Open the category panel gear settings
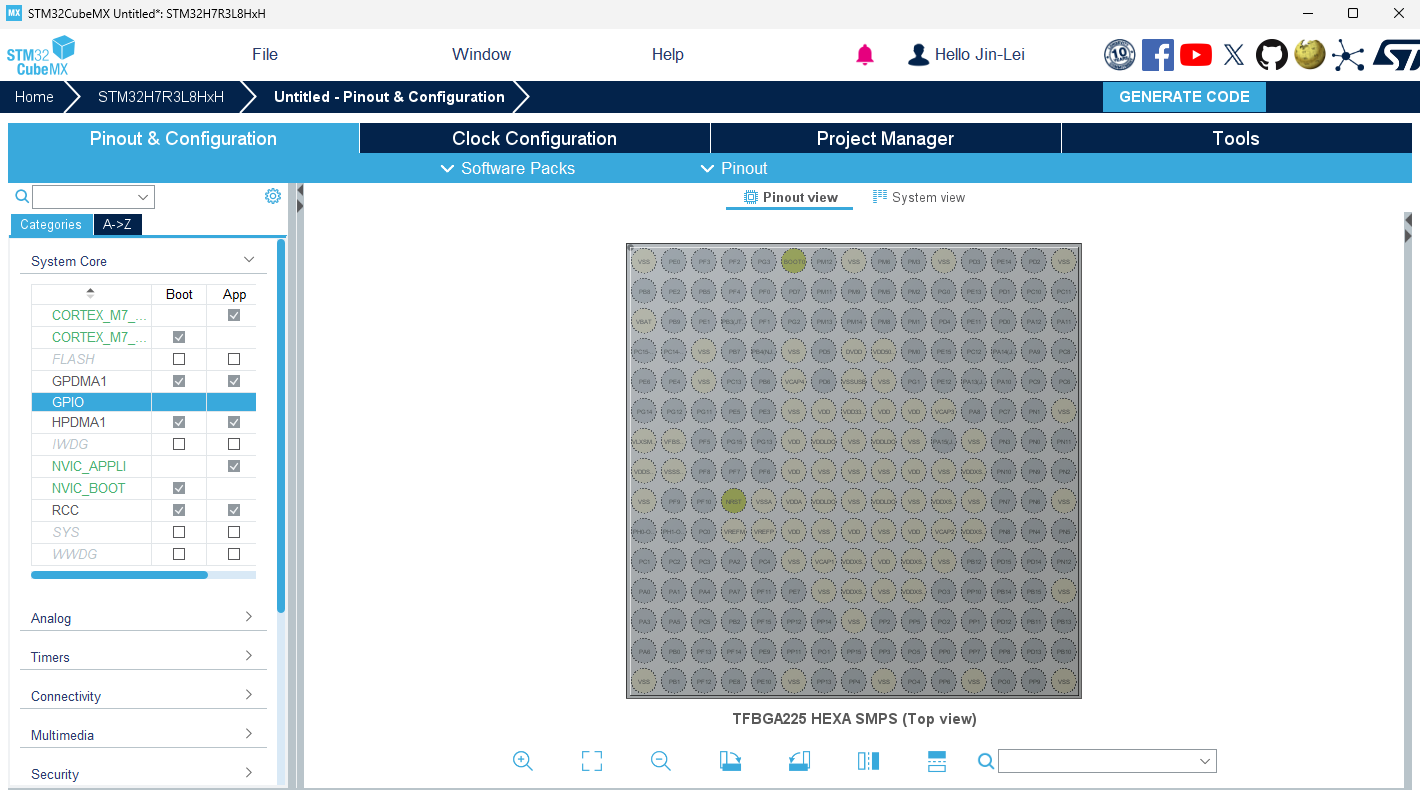 (273, 196)
